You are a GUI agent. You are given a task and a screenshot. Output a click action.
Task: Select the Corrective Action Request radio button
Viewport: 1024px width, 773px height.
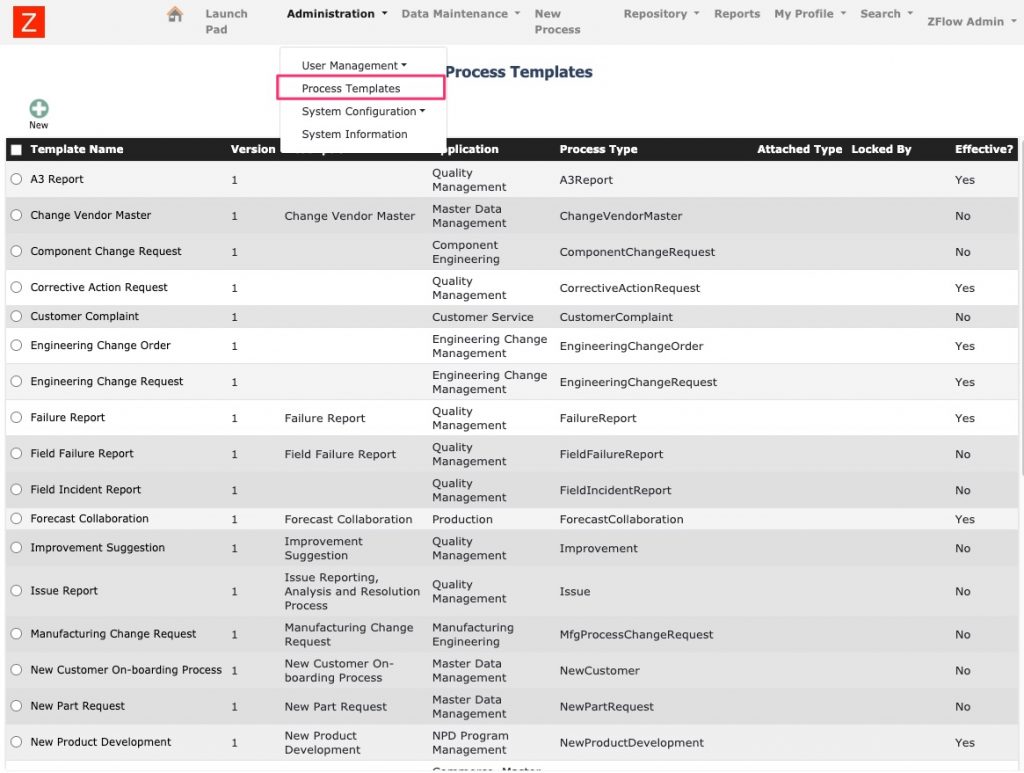(x=16, y=287)
